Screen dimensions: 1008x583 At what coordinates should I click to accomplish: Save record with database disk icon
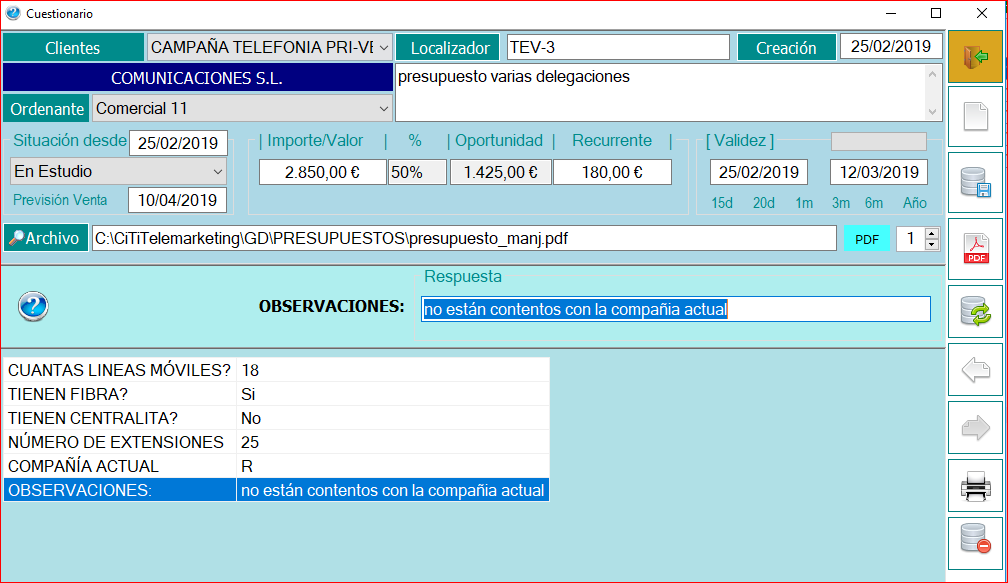(x=975, y=183)
